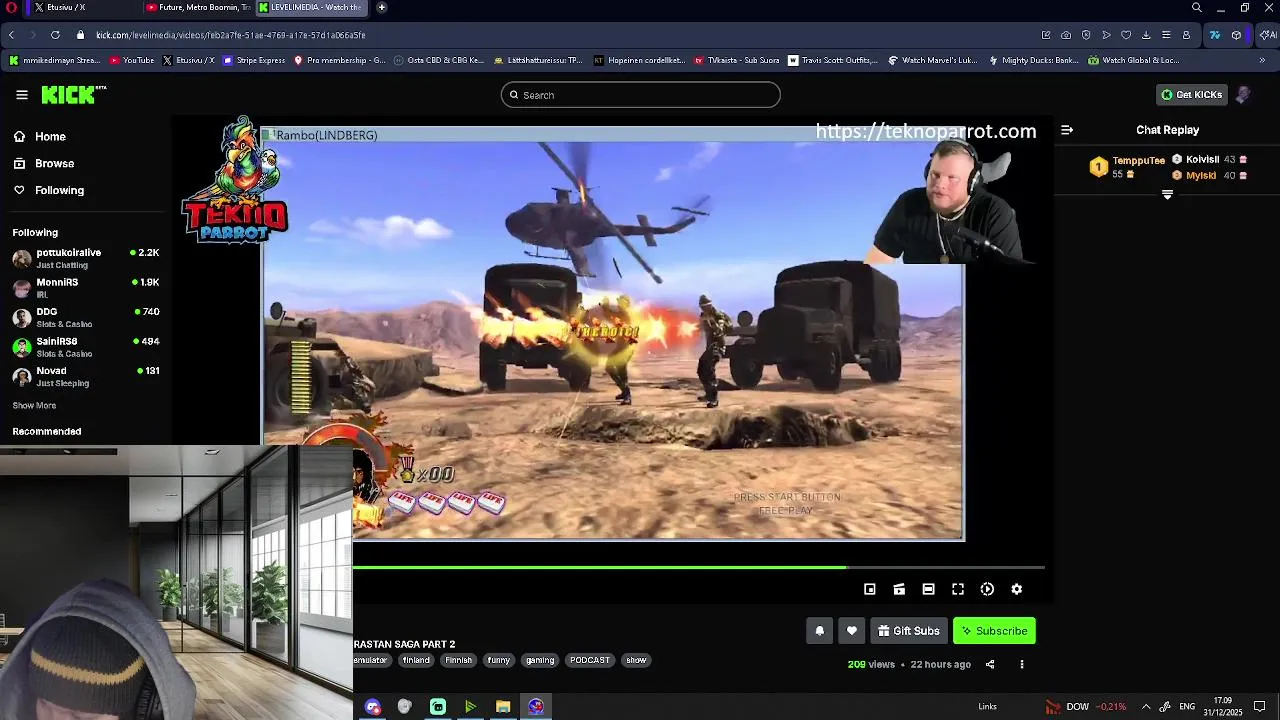Screen dimensions: 1280x720
Task: Share the video via share icon
Action: coord(990,664)
